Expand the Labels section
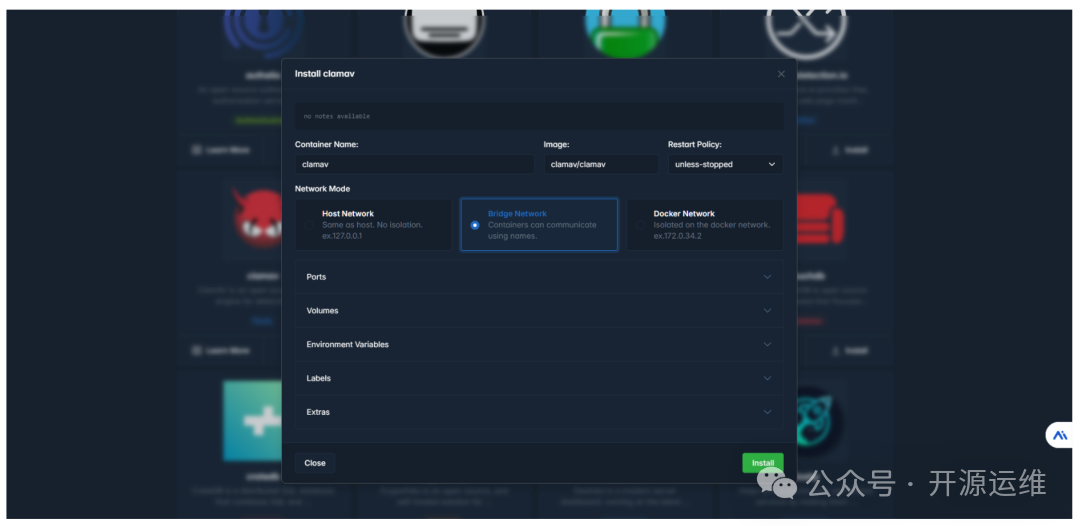 [x=539, y=378]
